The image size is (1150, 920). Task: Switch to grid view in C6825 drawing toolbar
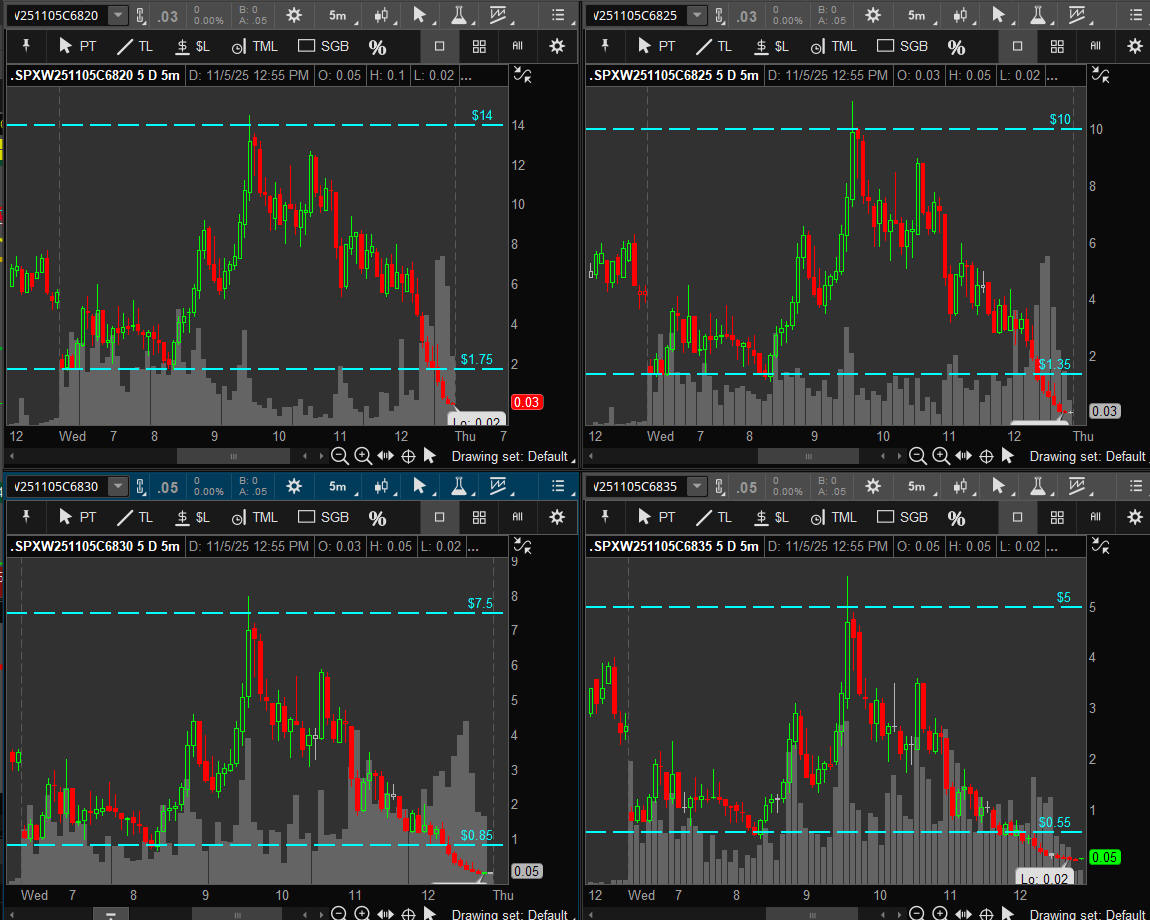point(1057,46)
